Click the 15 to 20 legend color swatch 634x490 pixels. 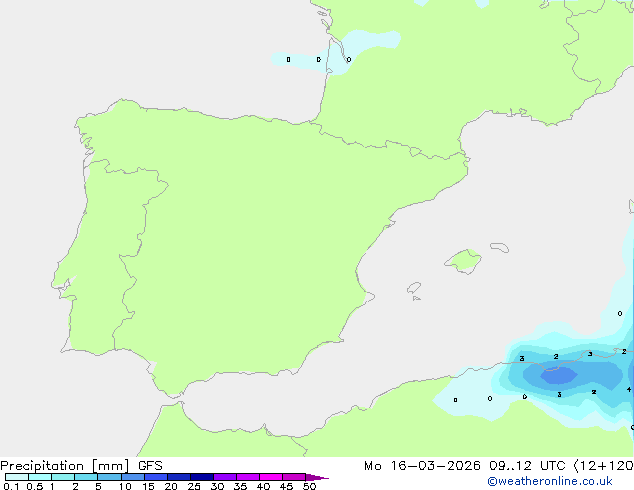[x=155, y=477]
